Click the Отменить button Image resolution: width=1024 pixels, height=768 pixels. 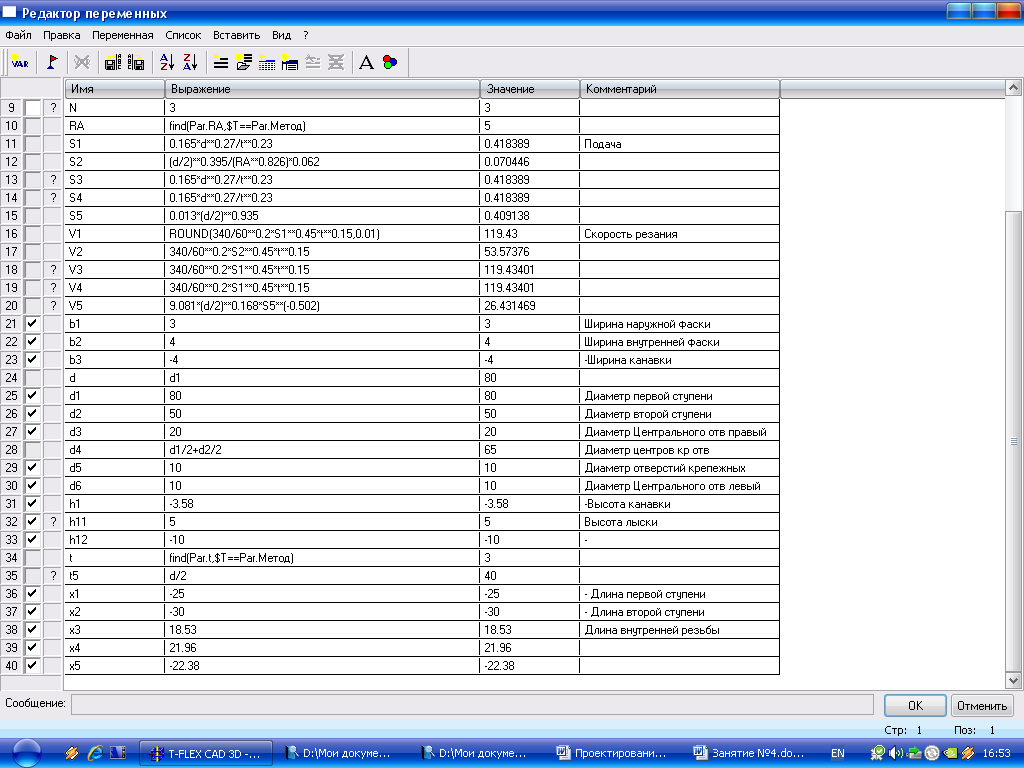coord(982,705)
